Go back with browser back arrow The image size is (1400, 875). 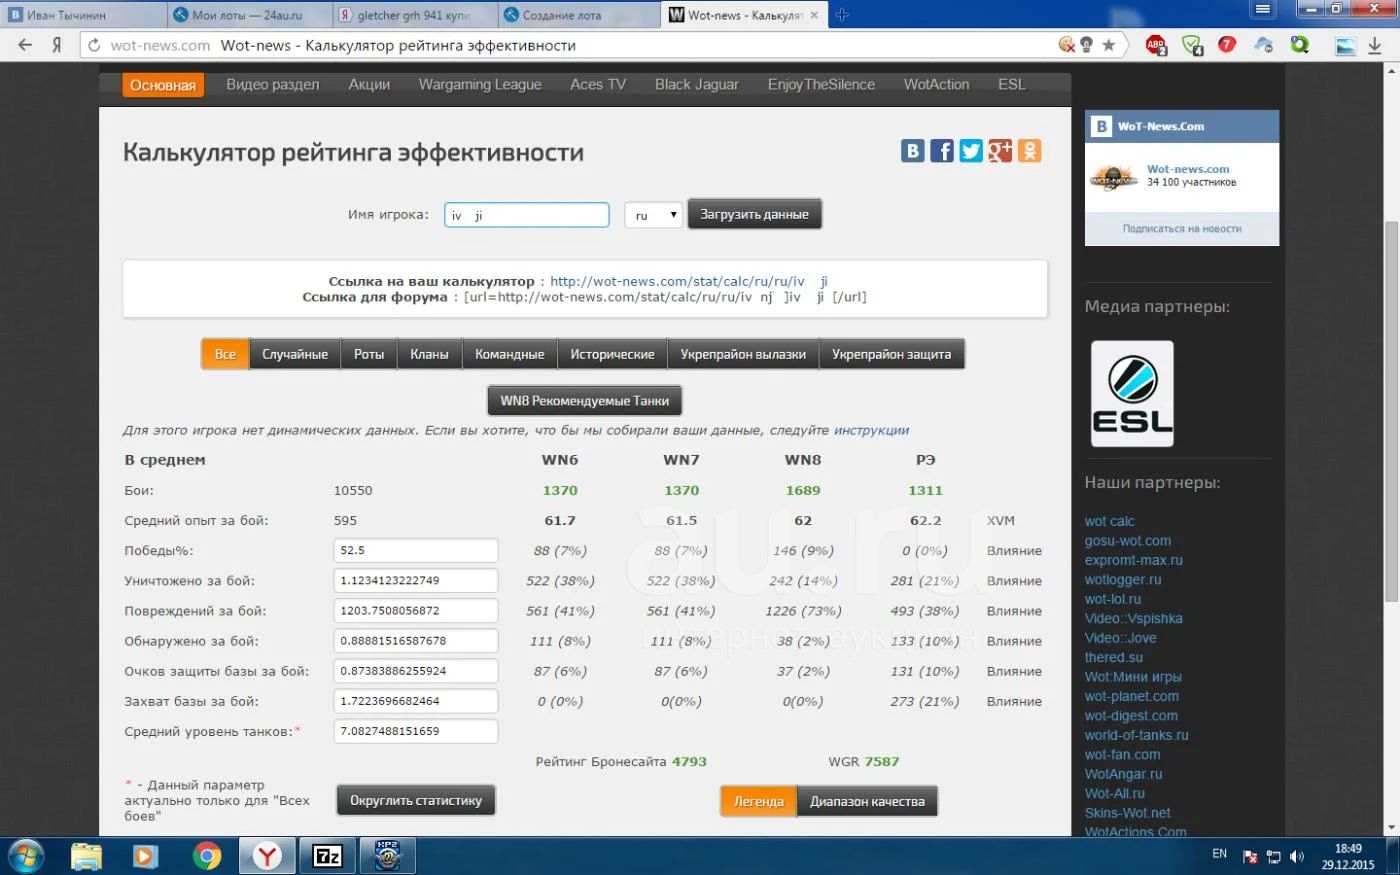click(25, 45)
